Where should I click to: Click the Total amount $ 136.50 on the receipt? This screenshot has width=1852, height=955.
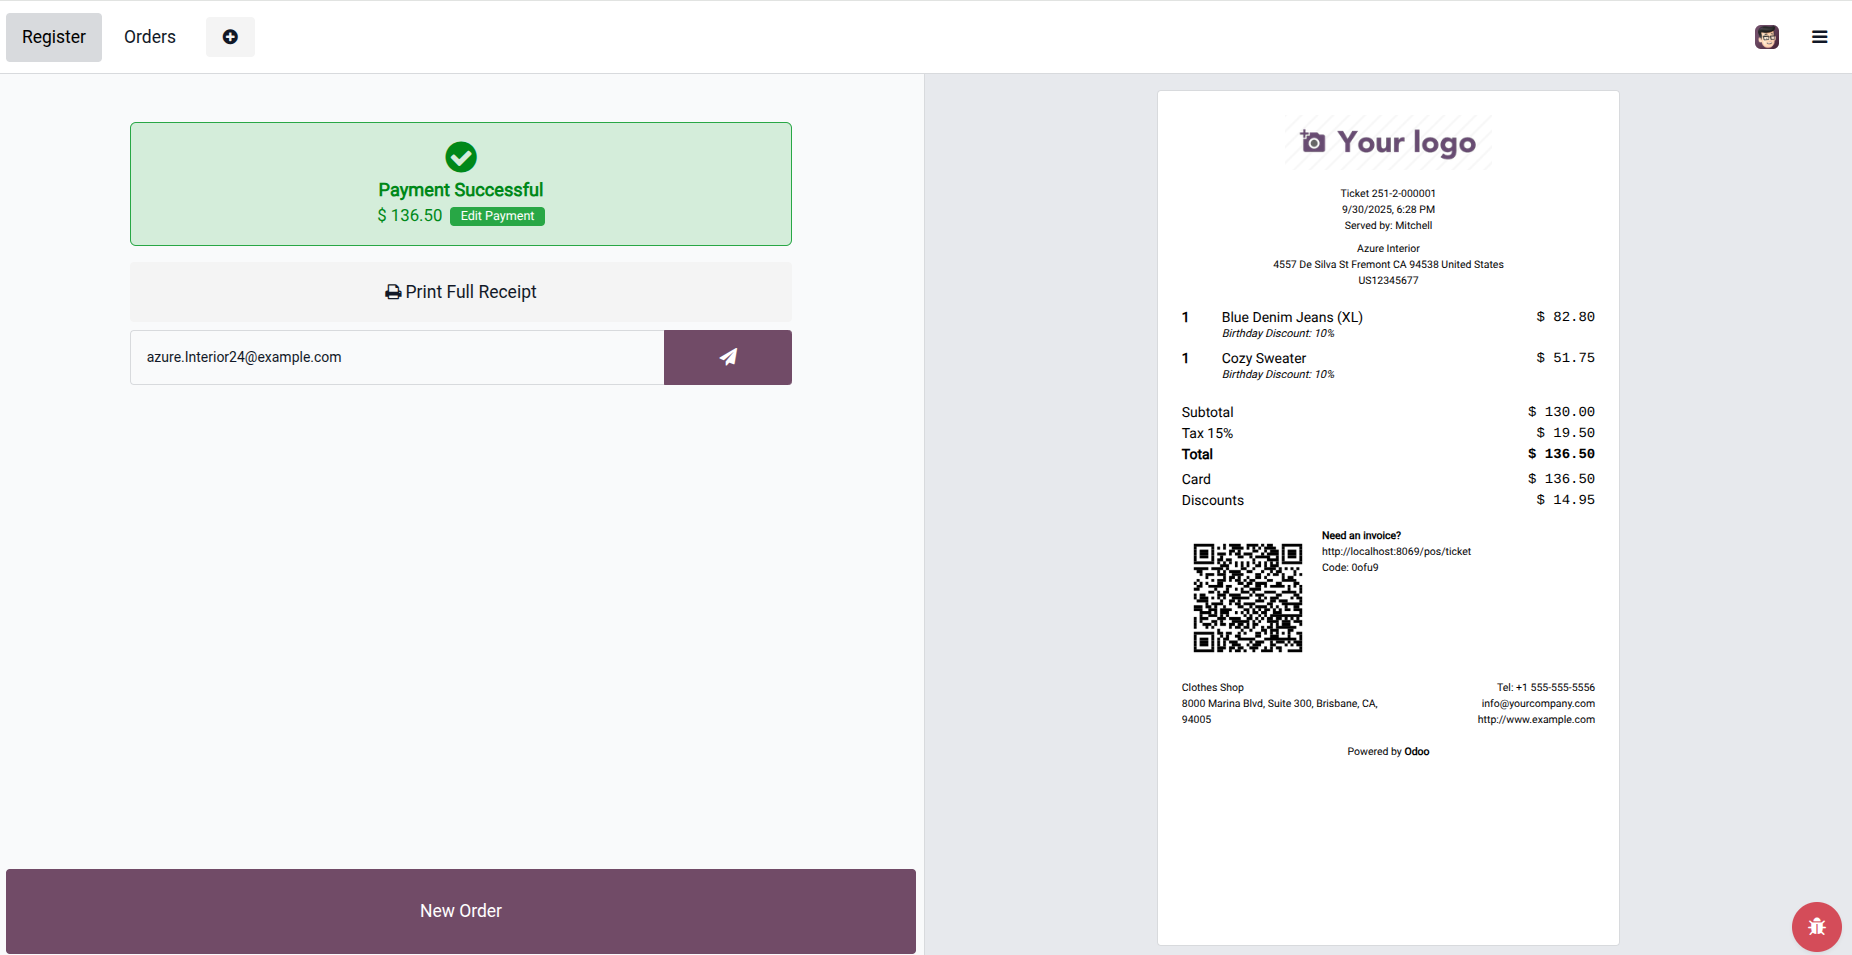[1561, 454]
